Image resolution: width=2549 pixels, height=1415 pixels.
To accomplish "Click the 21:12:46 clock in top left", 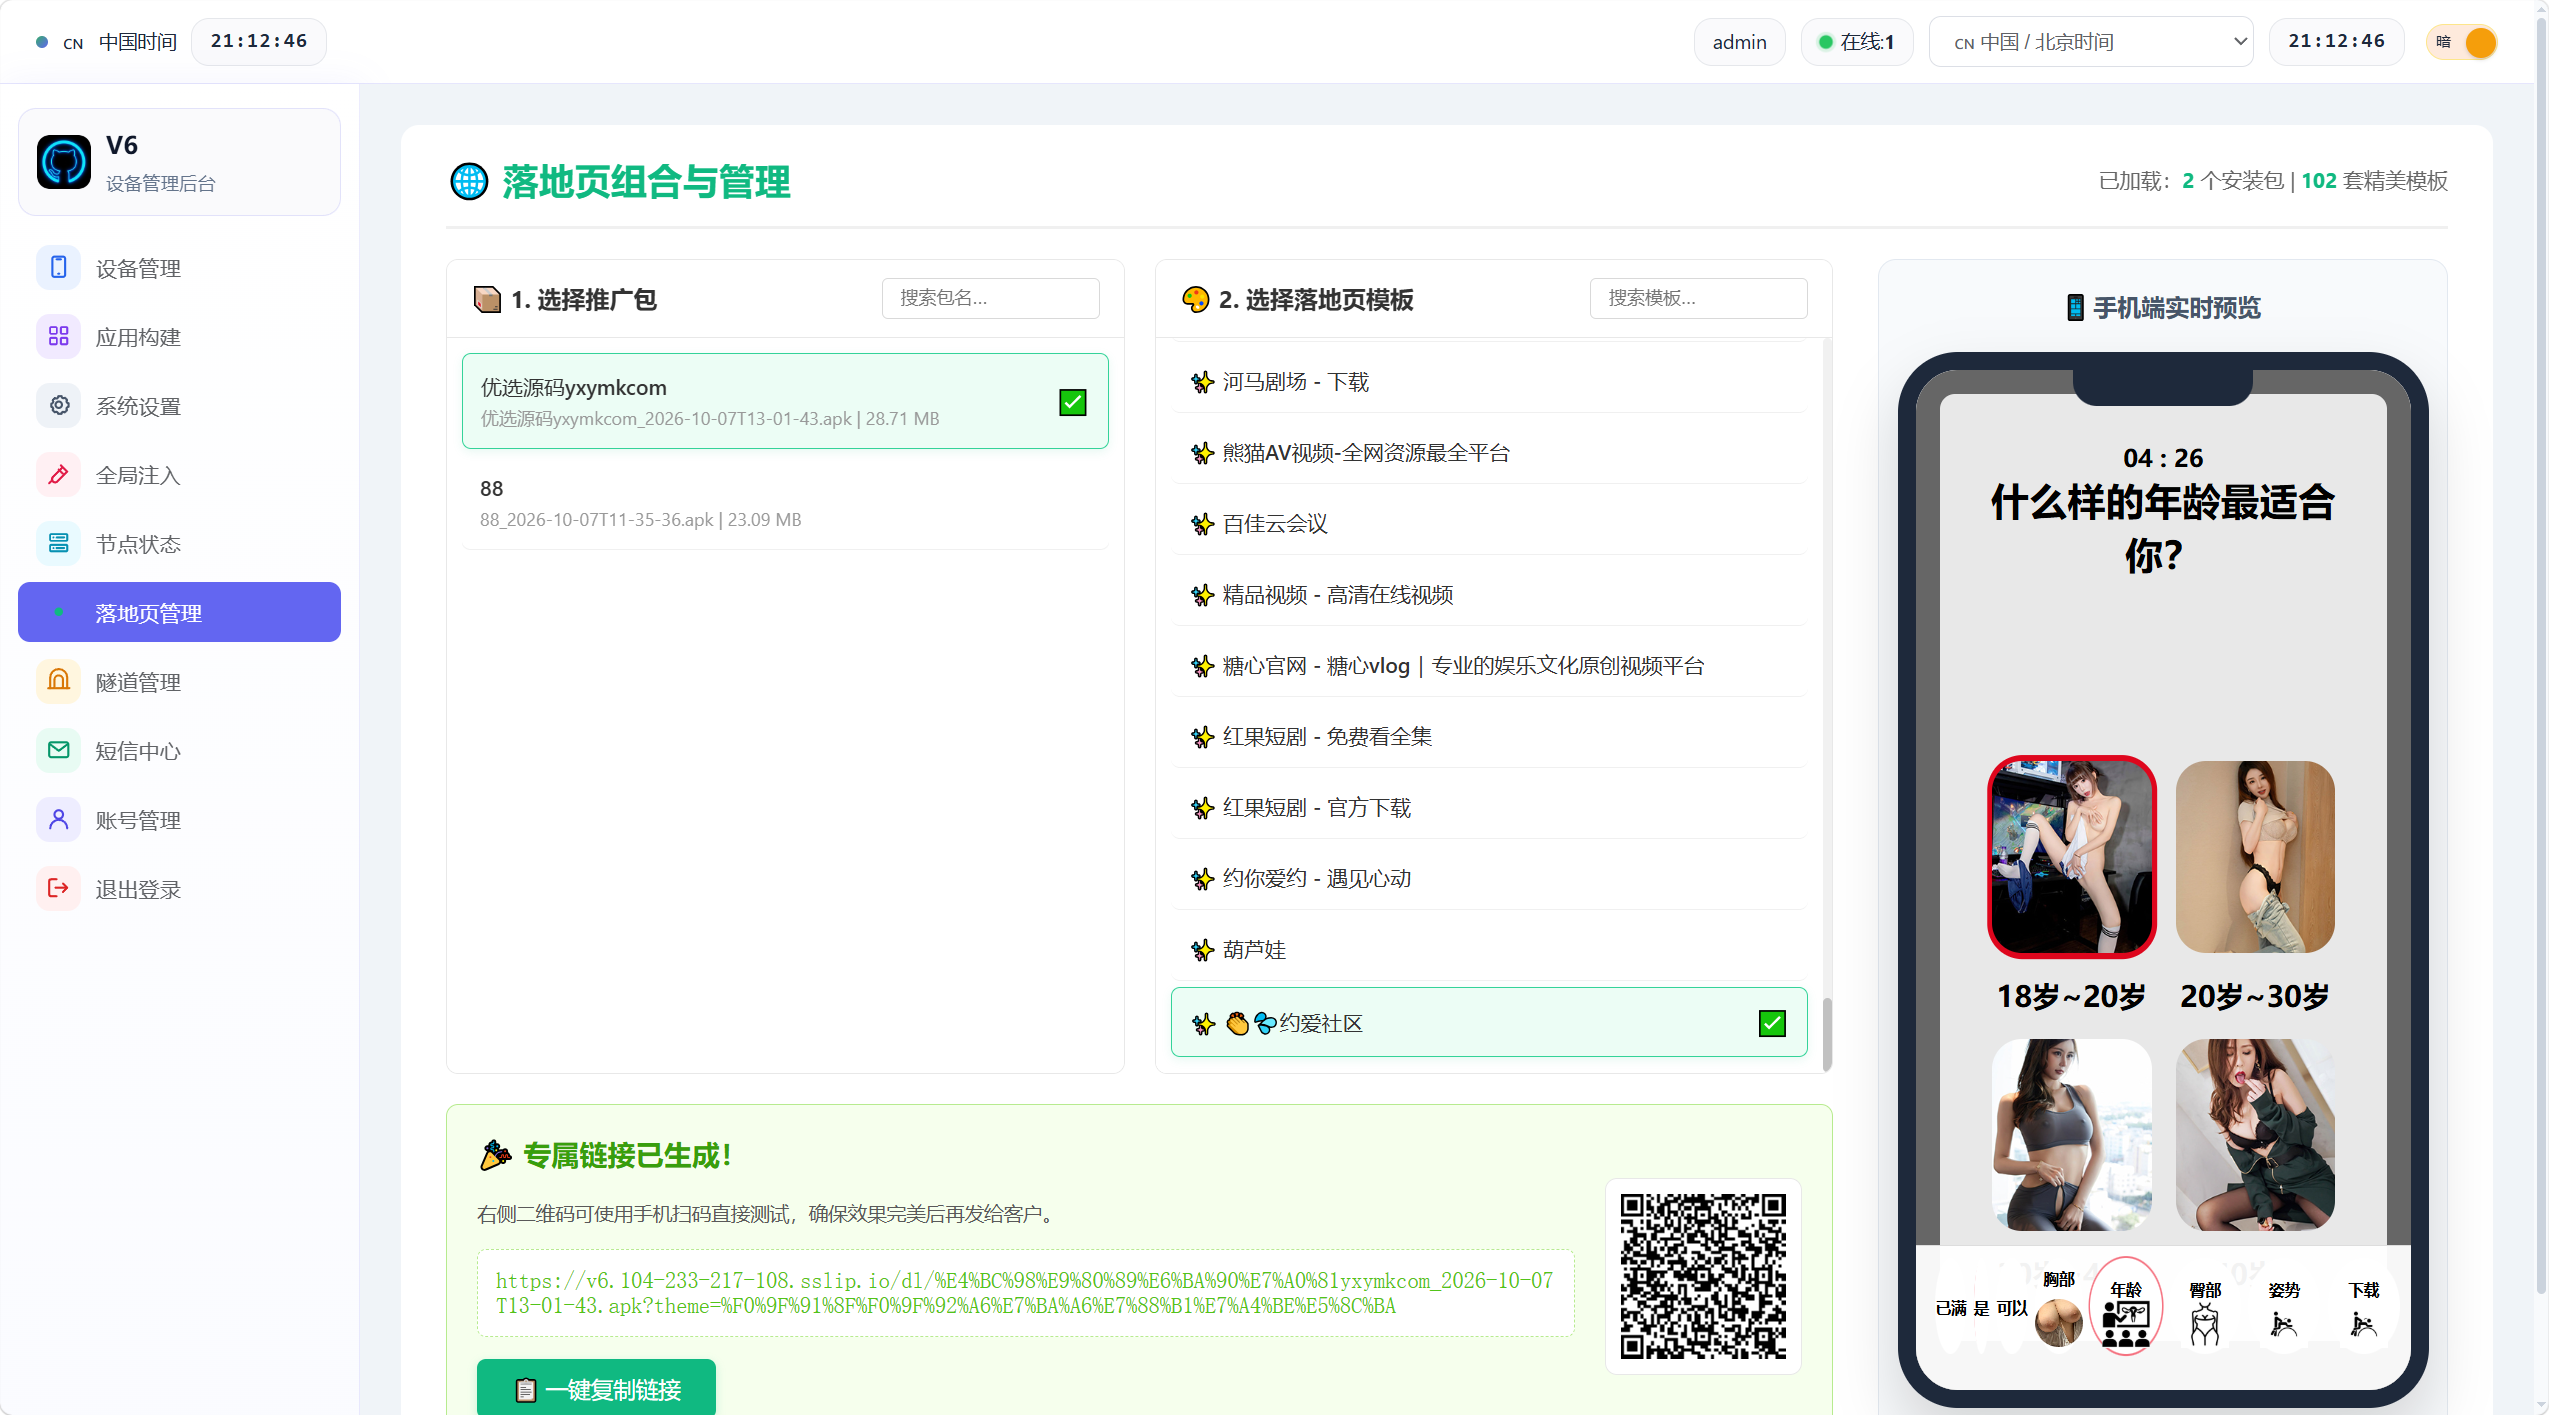I will pyautogui.click(x=259, y=42).
